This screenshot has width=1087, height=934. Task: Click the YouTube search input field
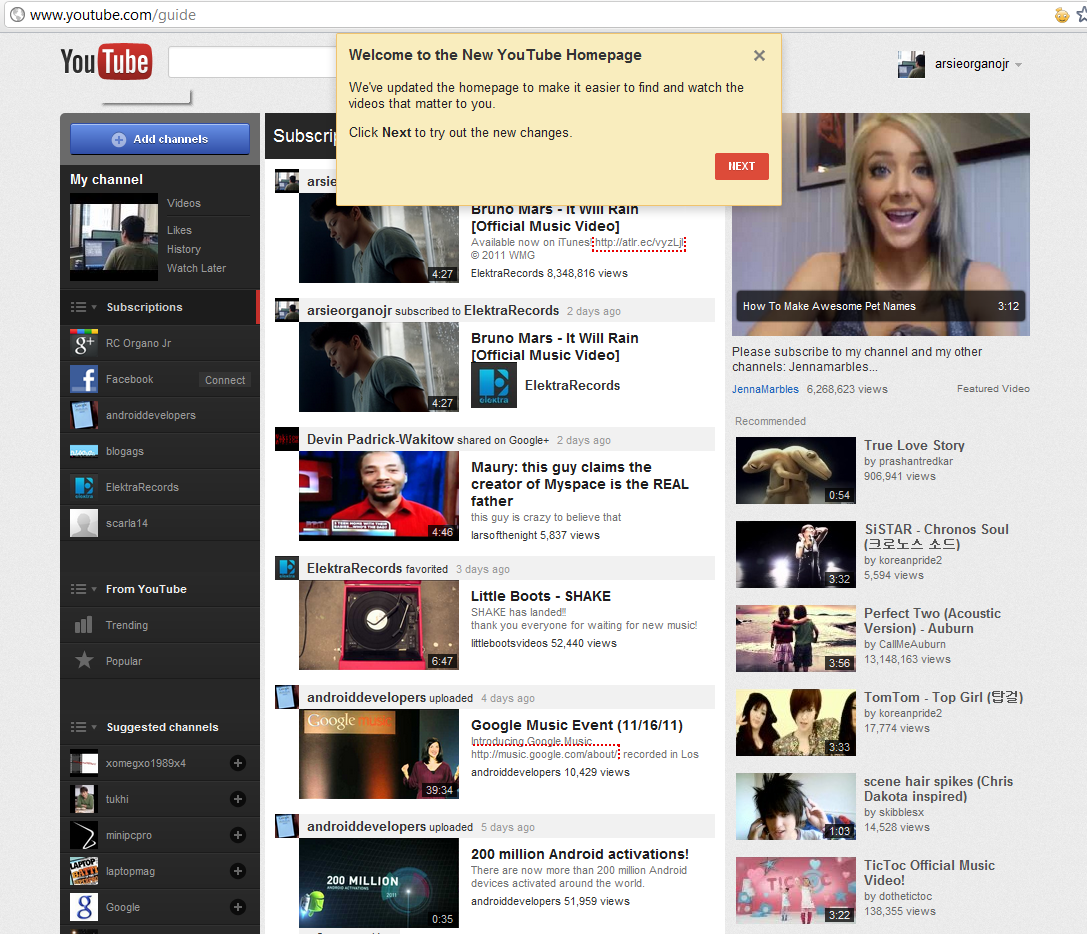tap(252, 62)
